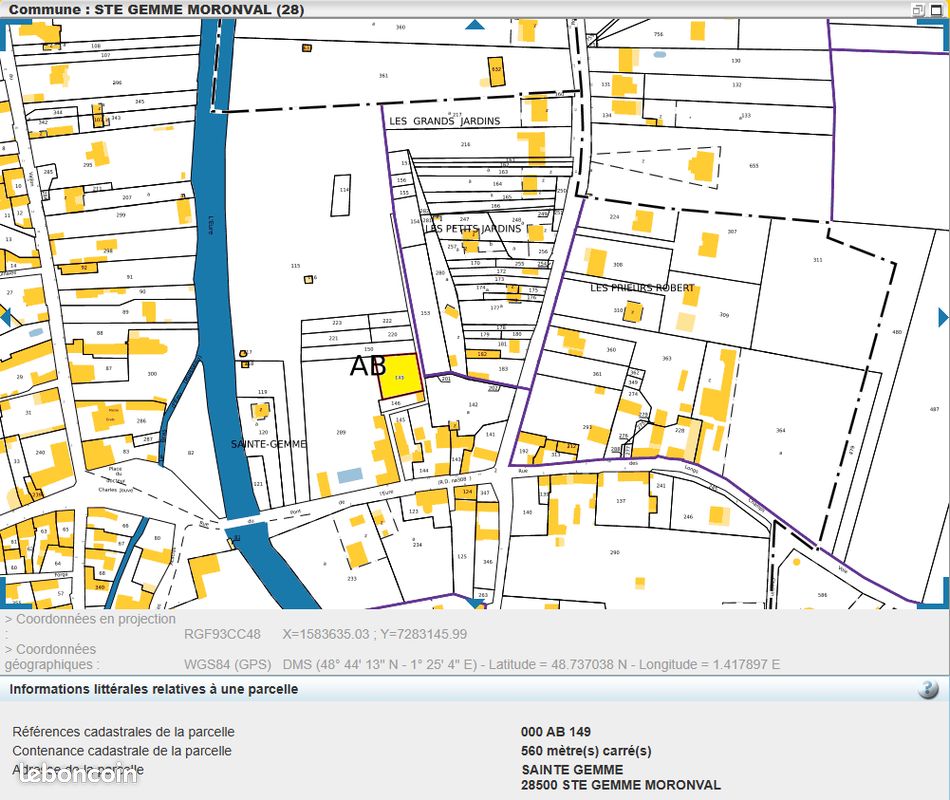
Task: Click the Références cadastrales de la parcelle label
Action: [x=123, y=732]
